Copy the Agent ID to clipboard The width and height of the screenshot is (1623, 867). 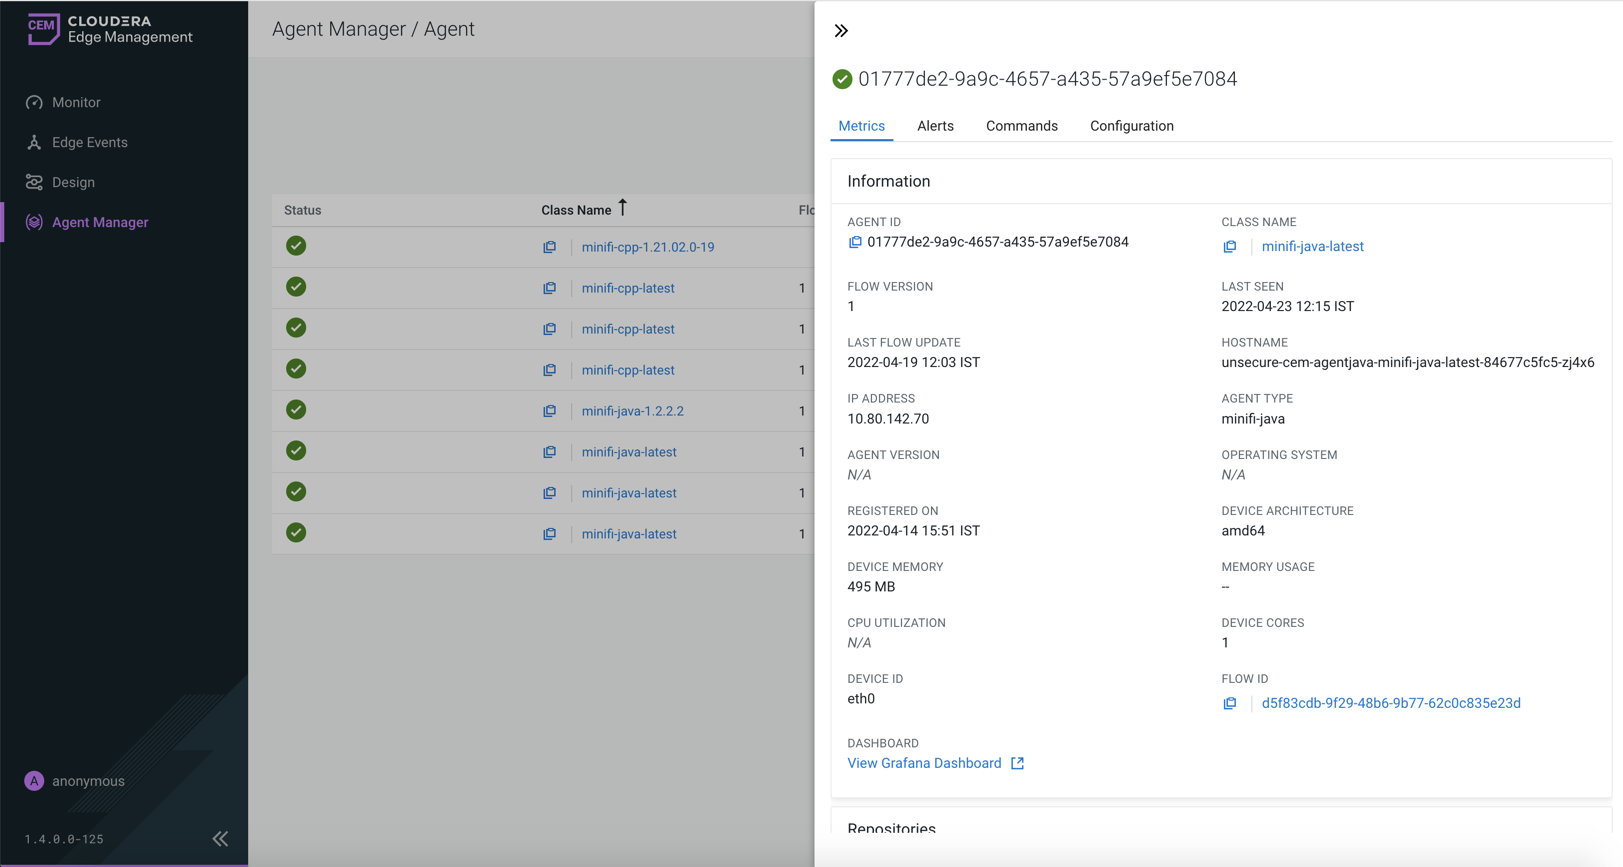pyautogui.click(x=855, y=242)
